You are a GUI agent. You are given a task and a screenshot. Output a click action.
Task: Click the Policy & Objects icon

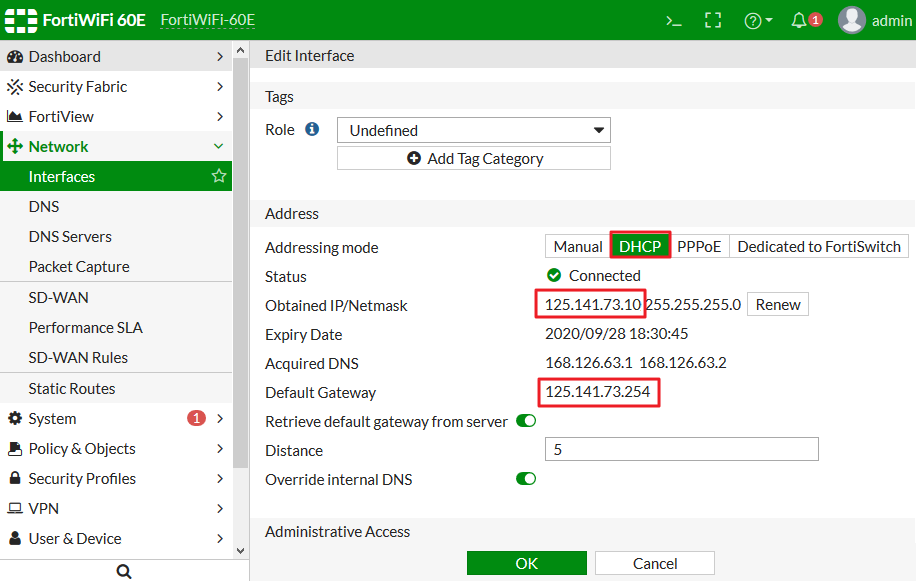point(15,448)
